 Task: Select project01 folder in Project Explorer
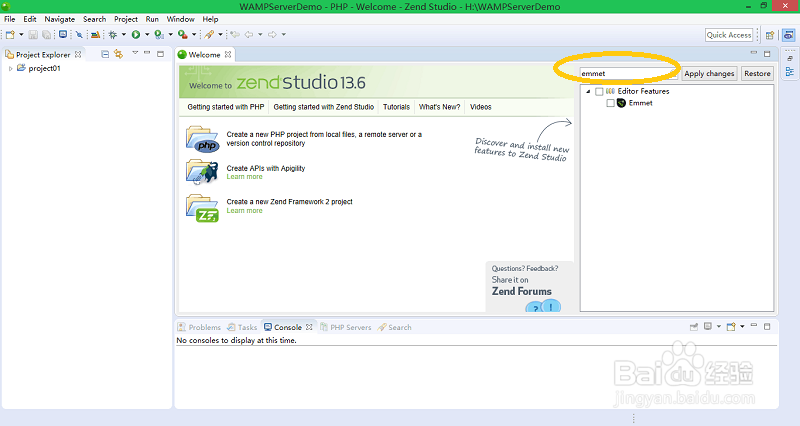pos(39,68)
